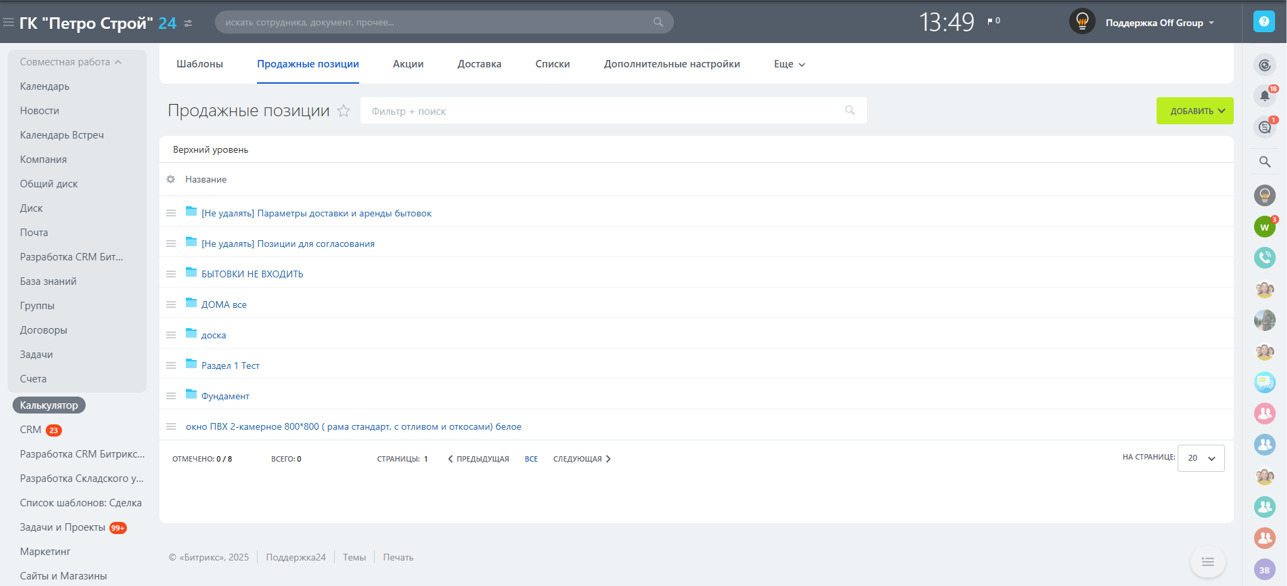The height and width of the screenshot is (586, 1287).
Task: Open the teal telephony phone icon
Action: 1265,258
